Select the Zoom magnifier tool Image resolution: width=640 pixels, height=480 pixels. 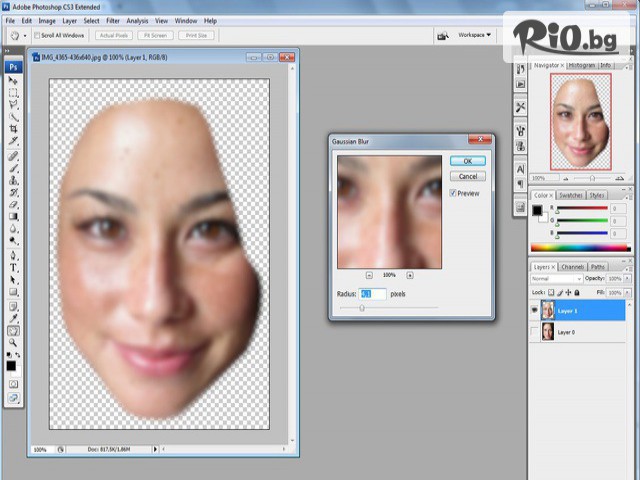point(13,343)
